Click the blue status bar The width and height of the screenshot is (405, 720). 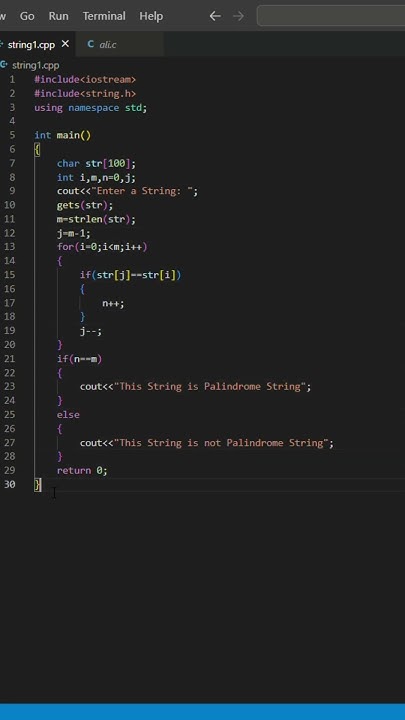pyautogui.click(x=202, y=712)
